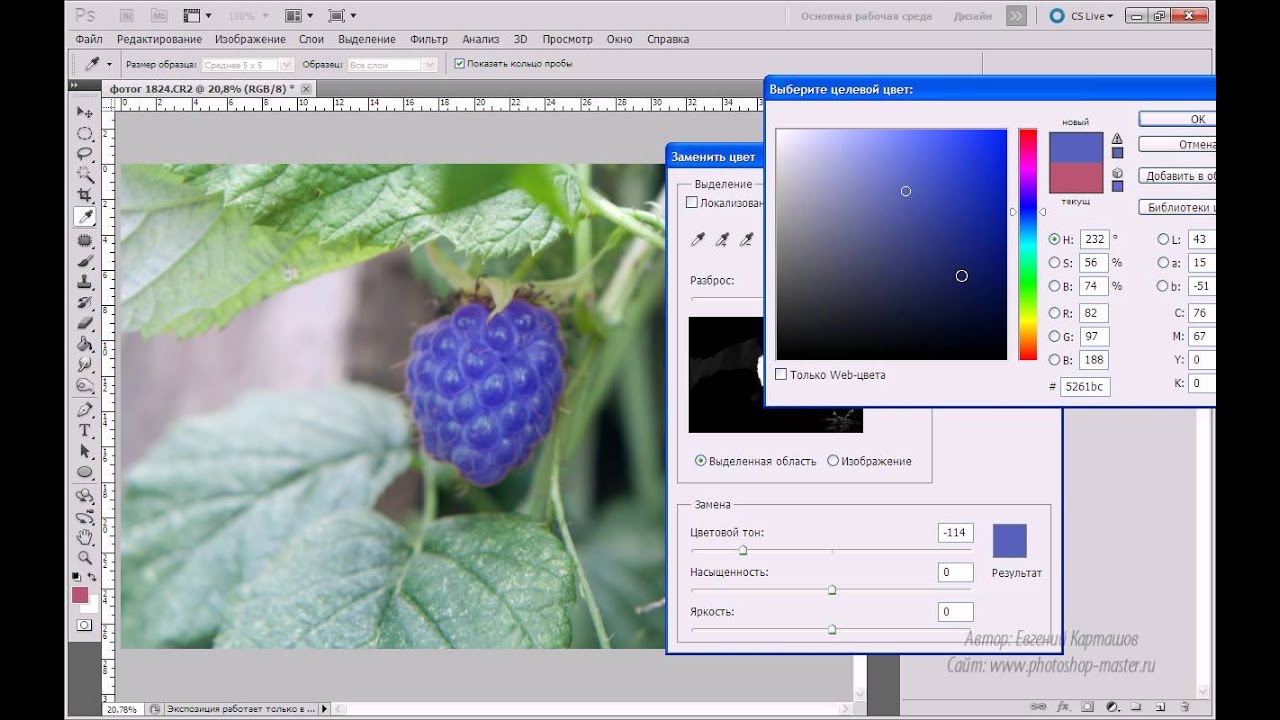
Task: Open the Просмотр menu
Action: pyautogui.click(x=568, y=39)
